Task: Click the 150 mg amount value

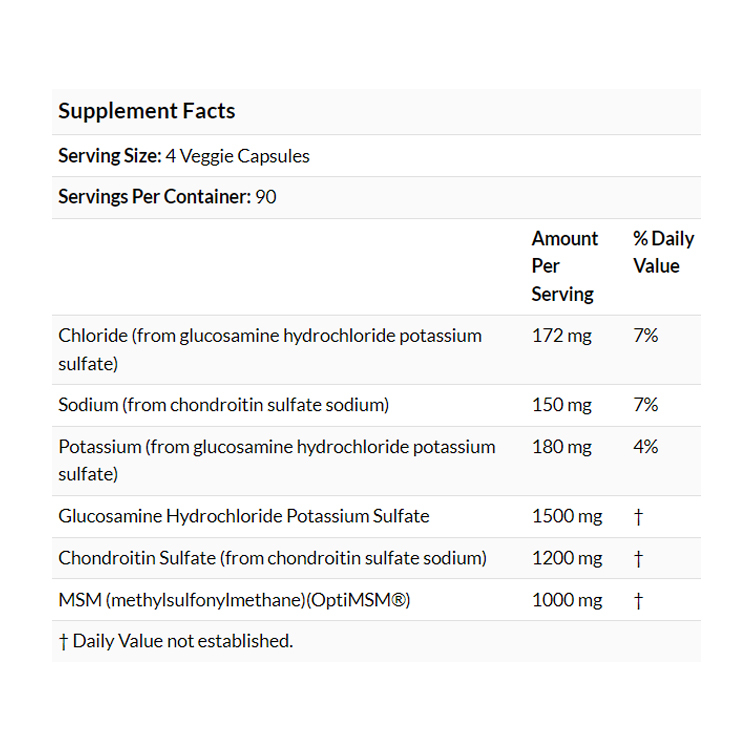Action: (561, 405)
